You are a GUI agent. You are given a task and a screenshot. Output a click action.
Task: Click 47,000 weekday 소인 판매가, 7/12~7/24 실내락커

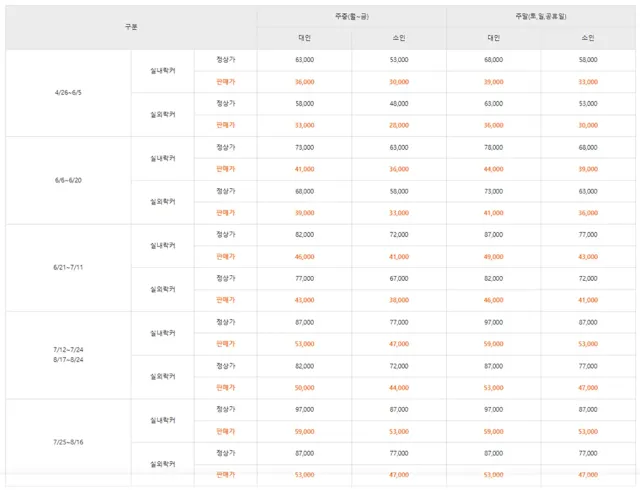click(399, 344)
